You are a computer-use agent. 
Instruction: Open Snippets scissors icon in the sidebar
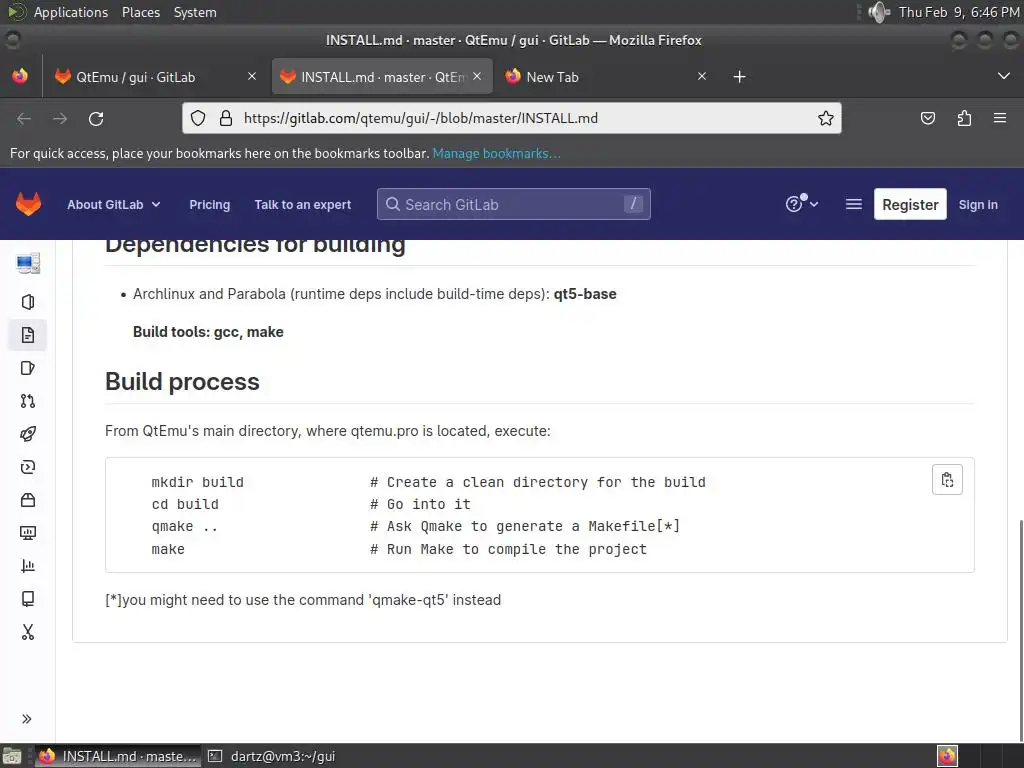27,632
